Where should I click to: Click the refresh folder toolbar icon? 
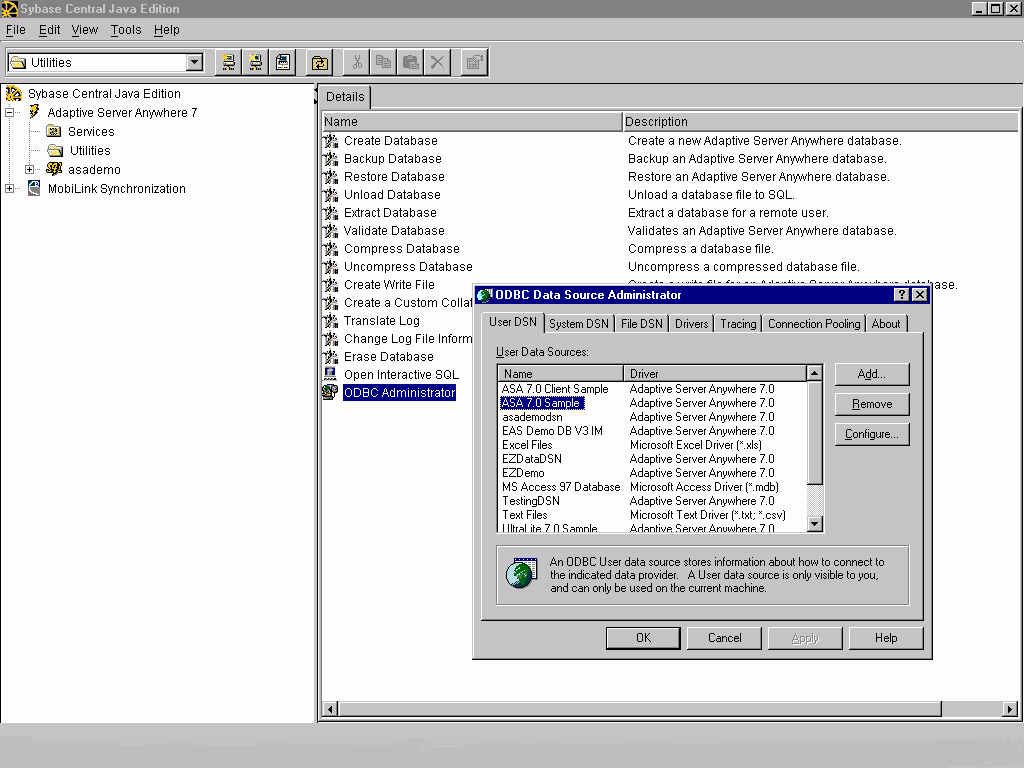click(319, 63)
